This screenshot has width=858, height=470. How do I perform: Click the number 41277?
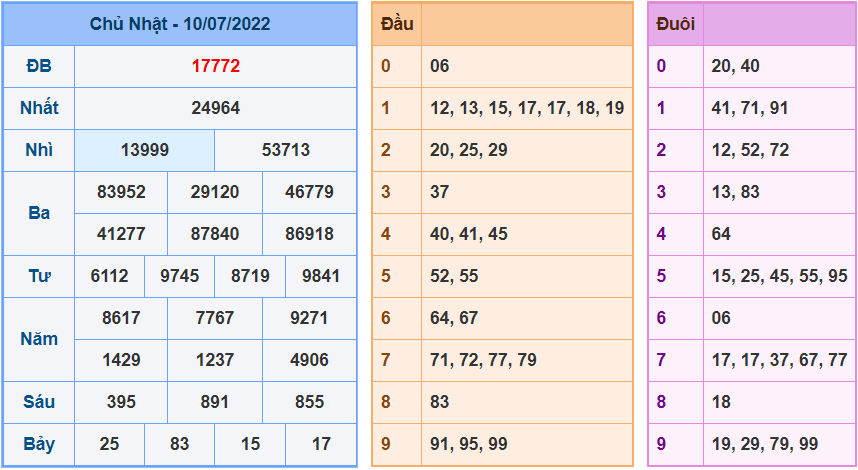121,234
